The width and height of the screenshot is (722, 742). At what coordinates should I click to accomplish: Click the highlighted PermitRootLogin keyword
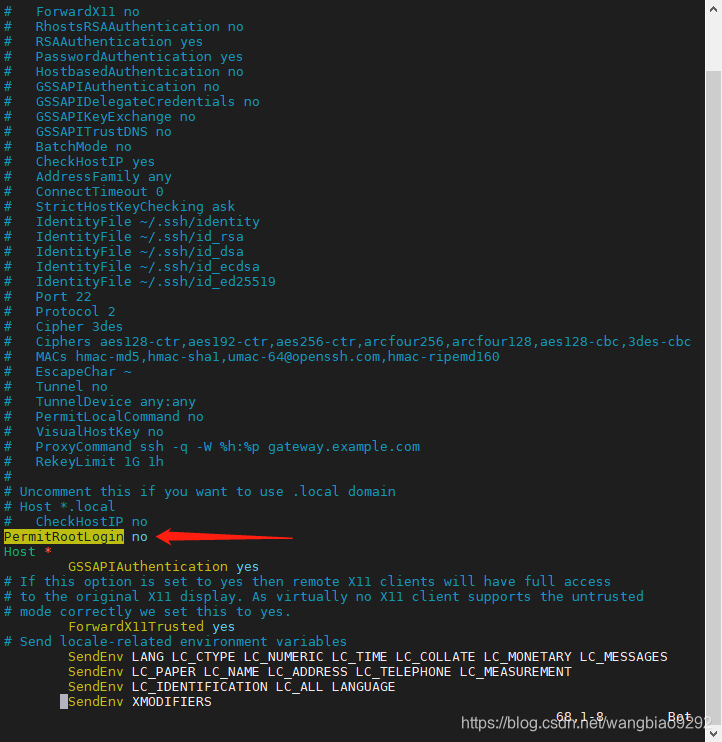64,537
